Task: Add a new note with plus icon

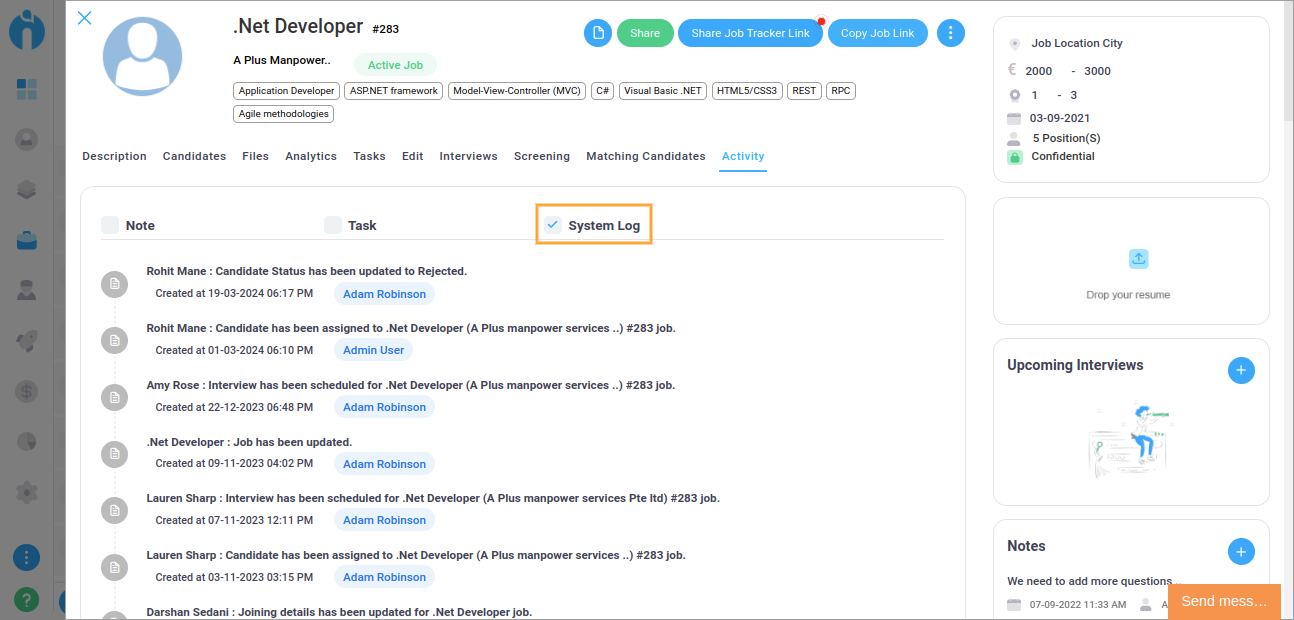Action: (x=1240, y=551)
